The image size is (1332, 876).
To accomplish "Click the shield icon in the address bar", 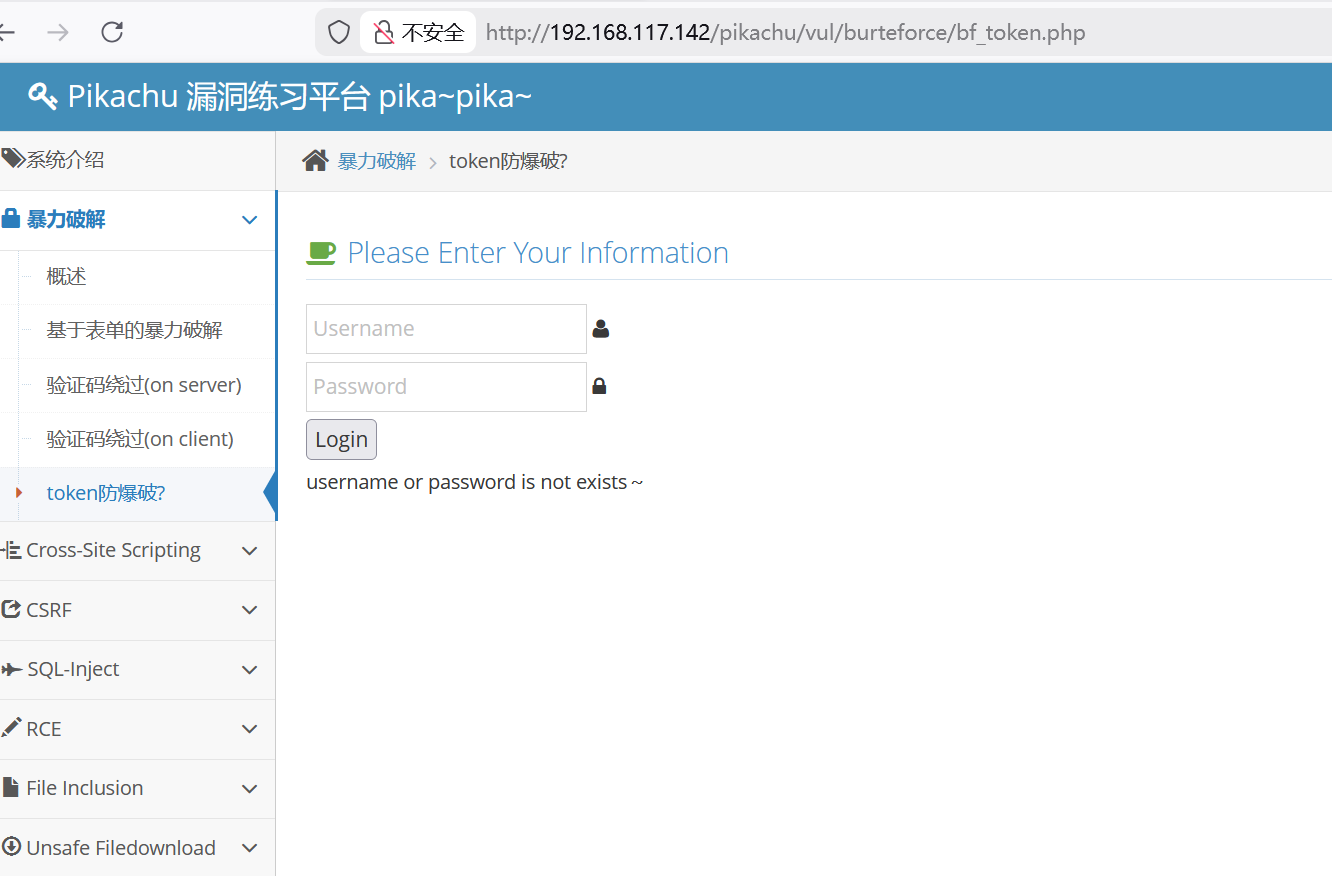I will tap(339, 32).
